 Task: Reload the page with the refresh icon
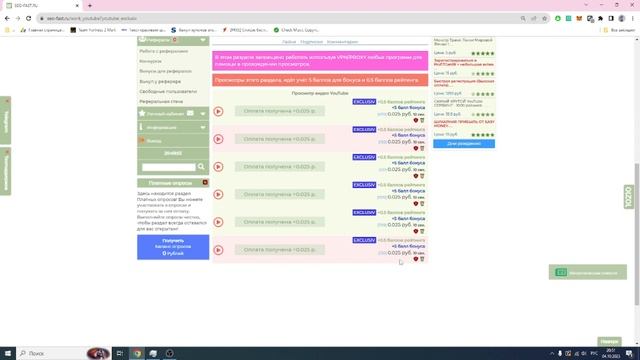(x=28, y=18)
